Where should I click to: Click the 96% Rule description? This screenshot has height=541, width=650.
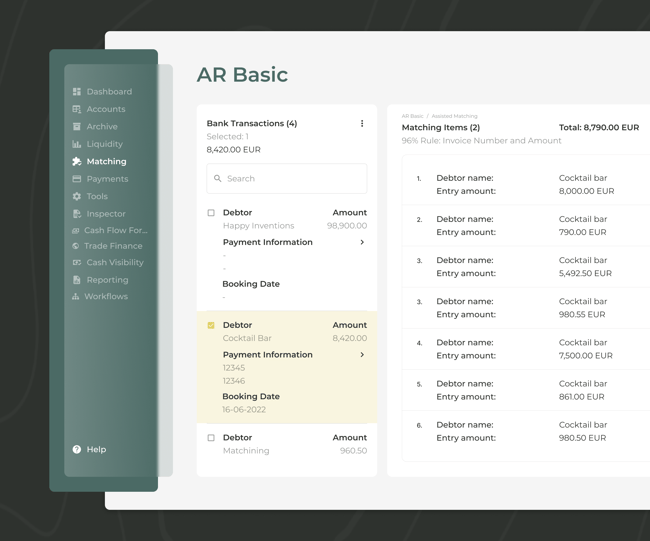point(481,141)
